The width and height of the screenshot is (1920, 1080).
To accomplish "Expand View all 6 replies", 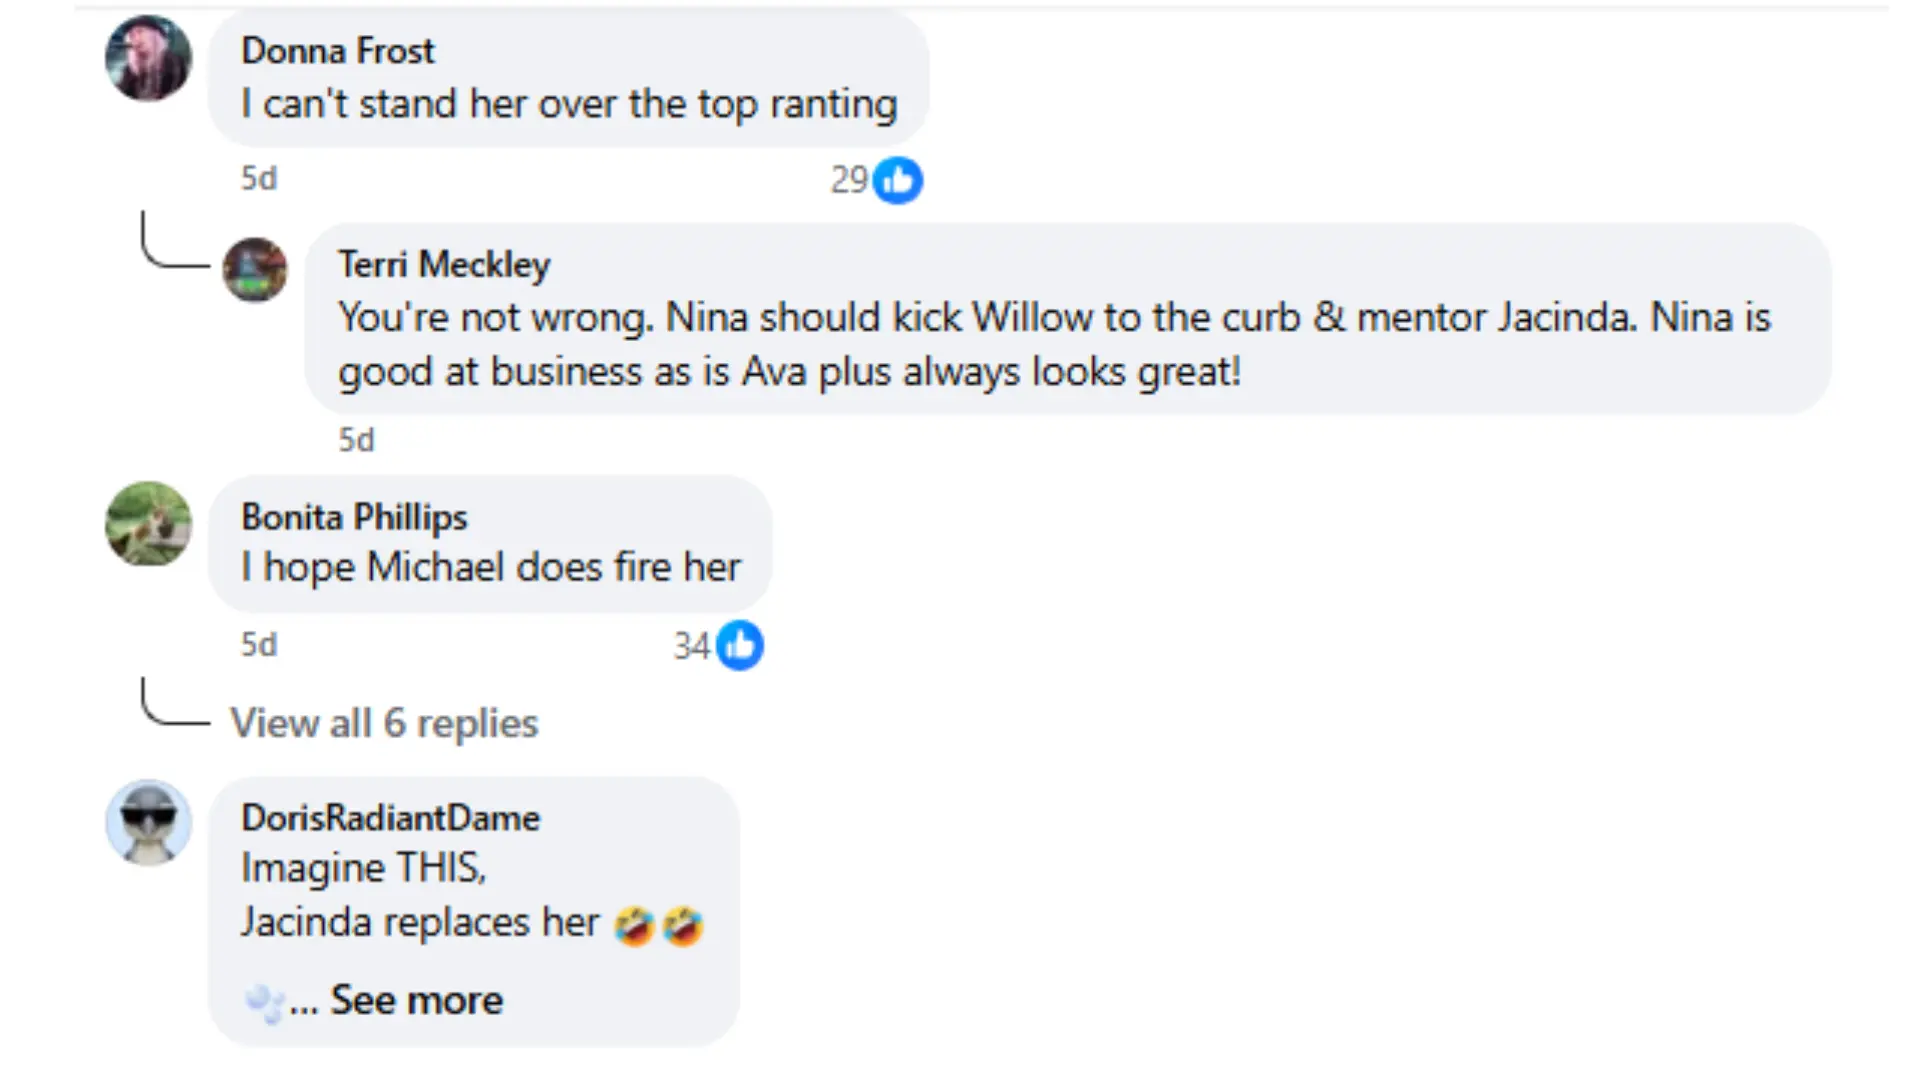I will pos(384,723).
